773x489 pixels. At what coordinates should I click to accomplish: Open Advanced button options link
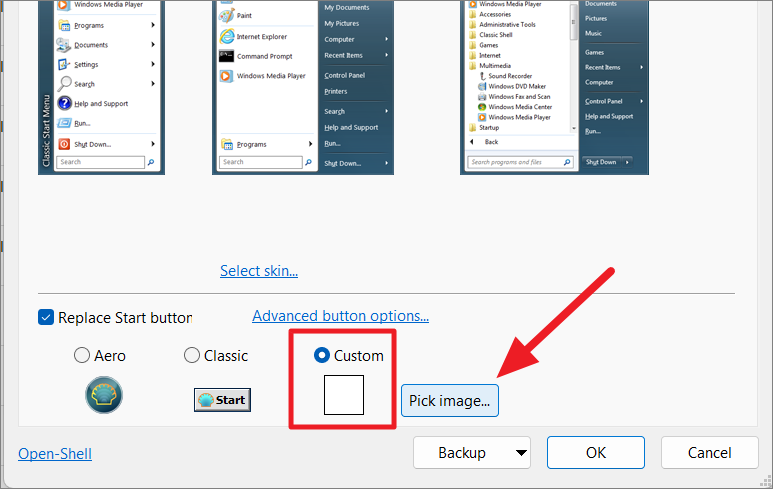pos(340,316)
